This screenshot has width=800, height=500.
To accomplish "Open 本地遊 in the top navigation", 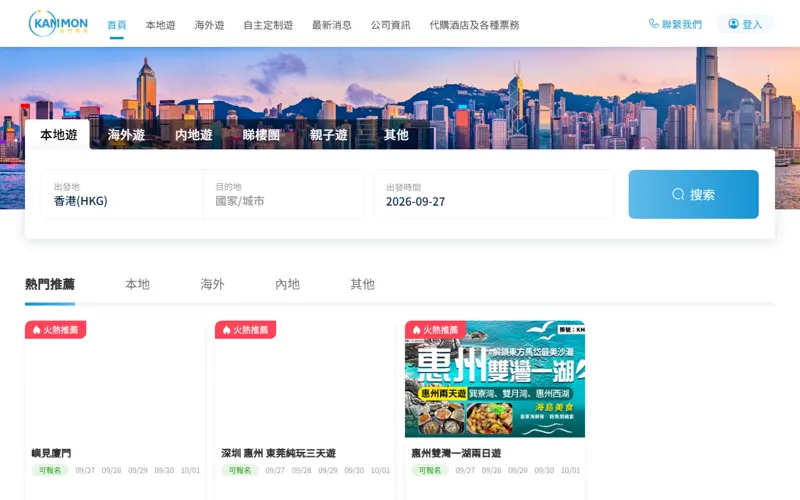I will [x=160, y=25].
